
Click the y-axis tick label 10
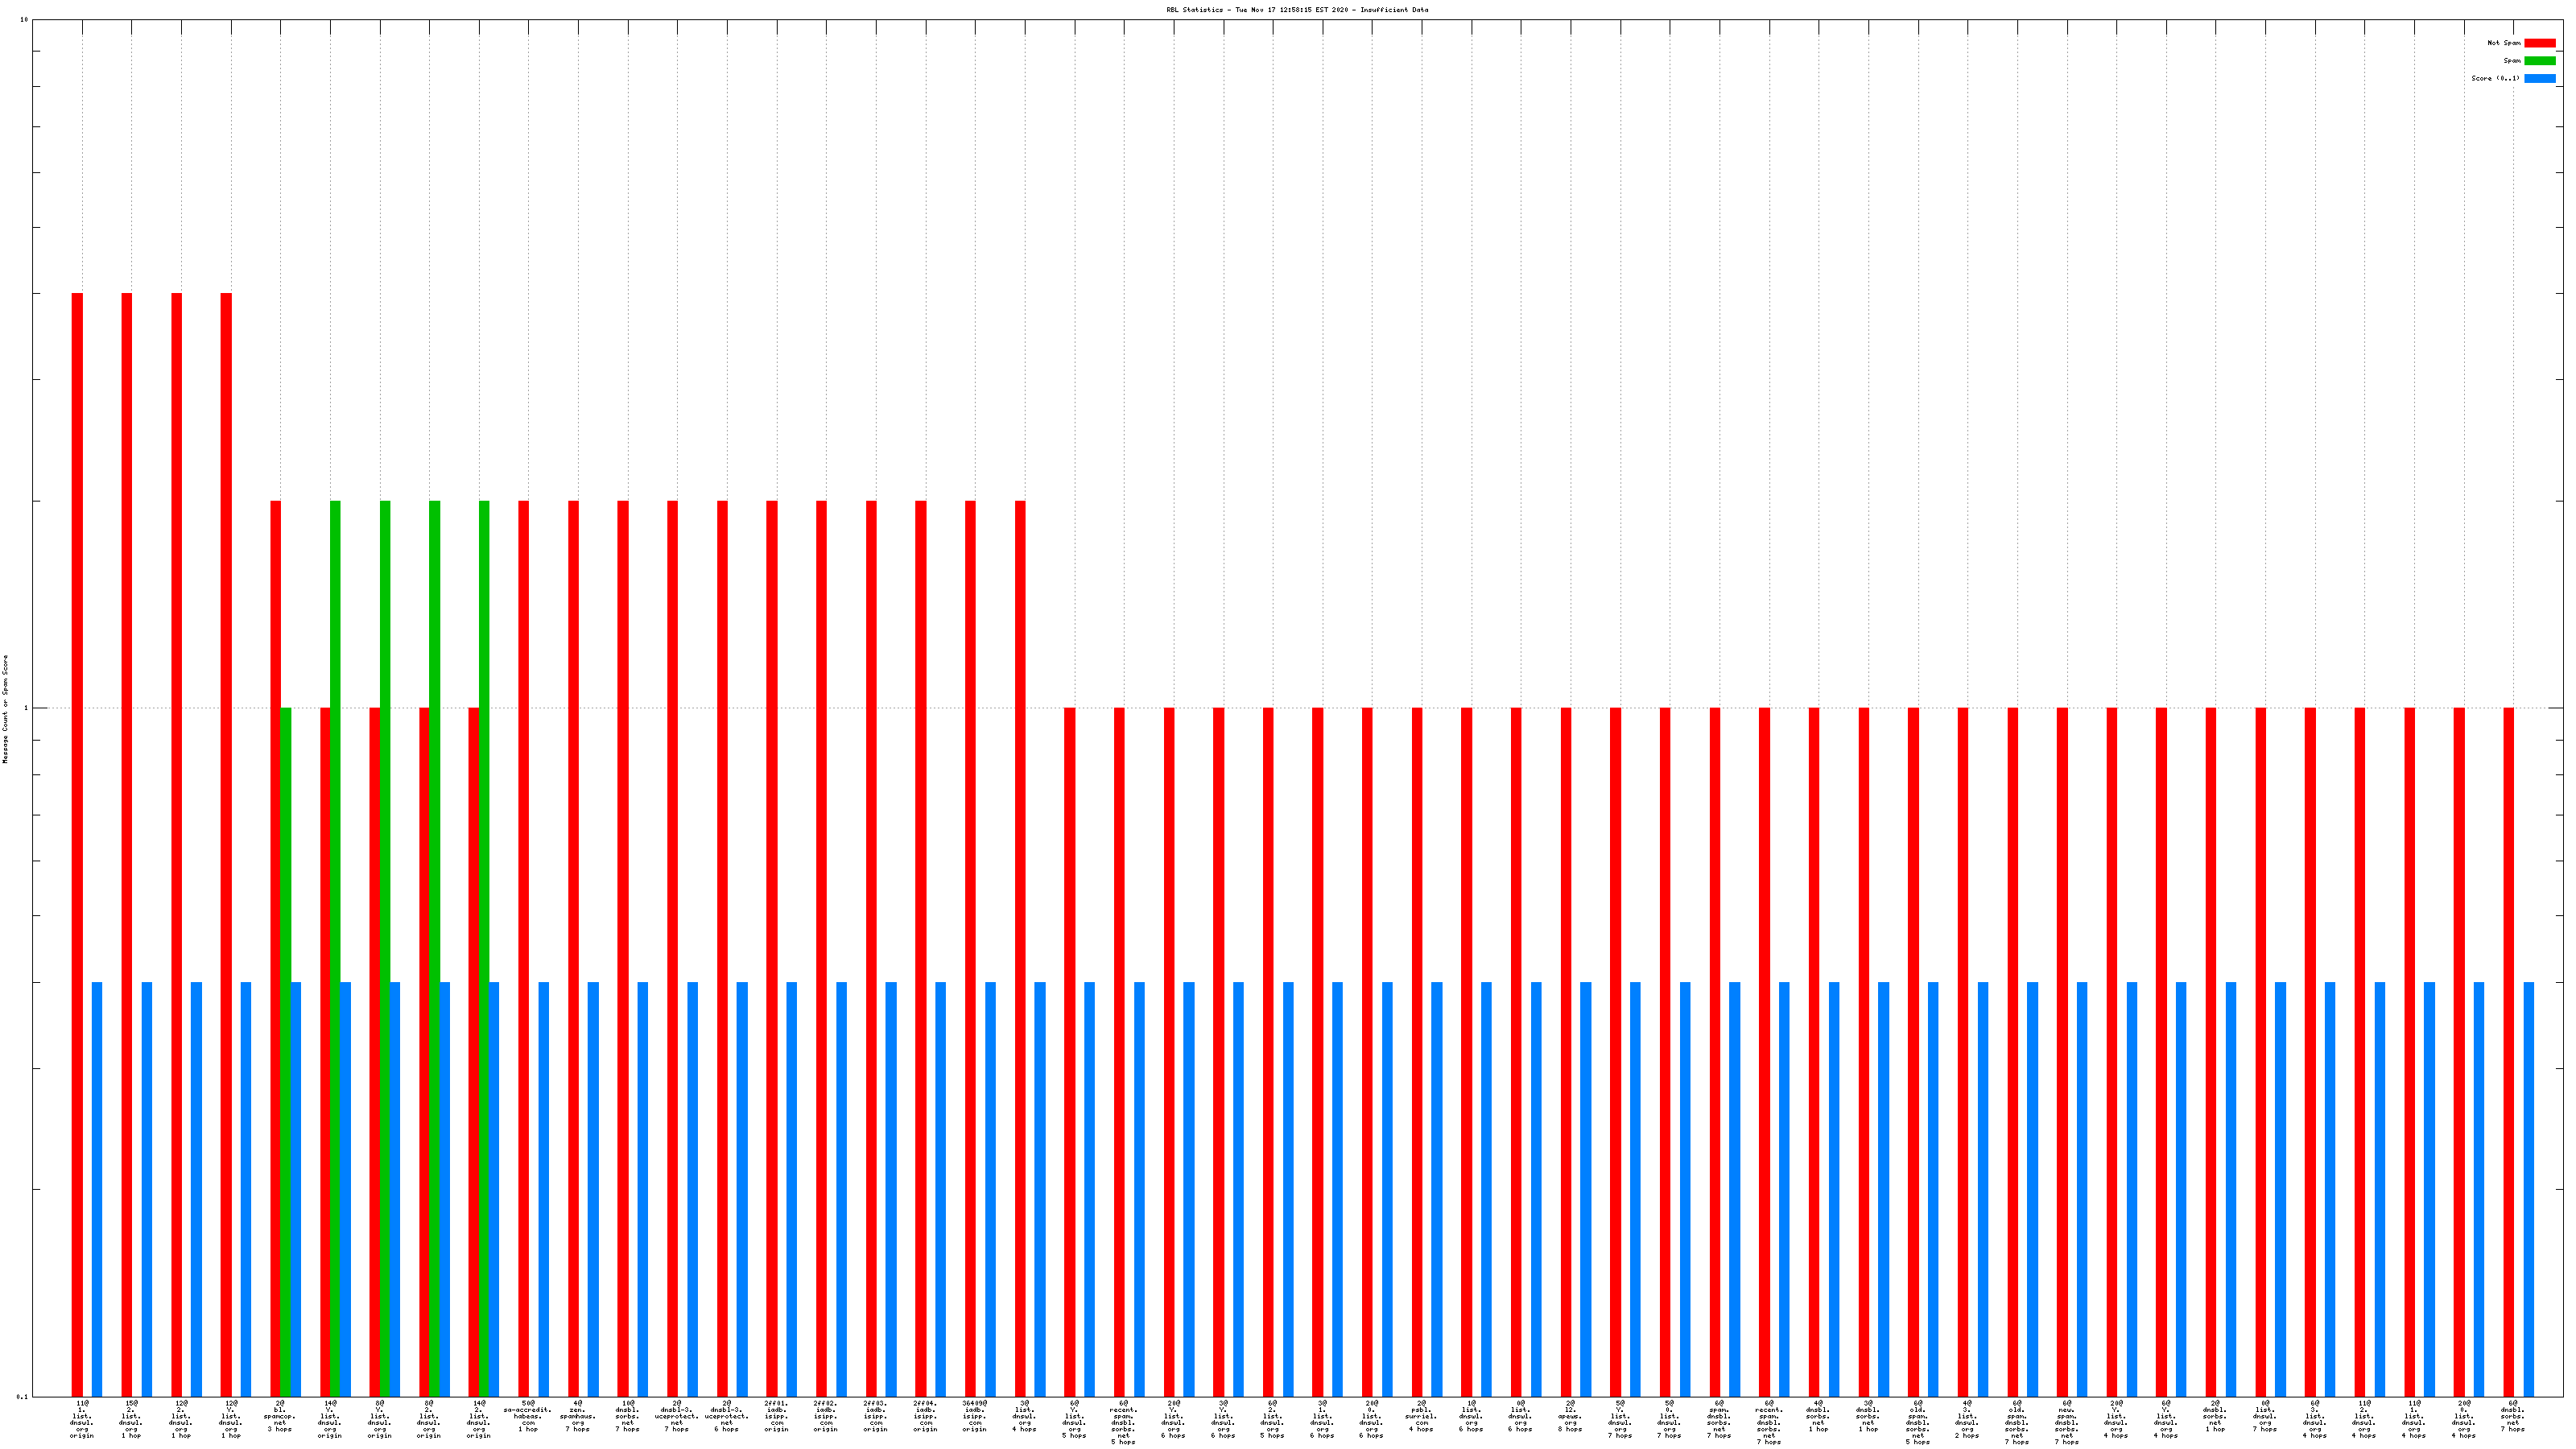24,20
